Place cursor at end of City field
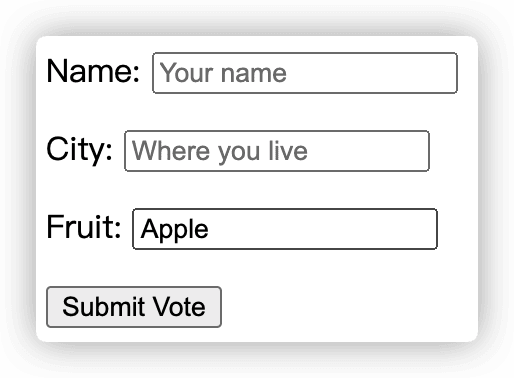This screenshot has width=514, height=378. pos(419,151)
